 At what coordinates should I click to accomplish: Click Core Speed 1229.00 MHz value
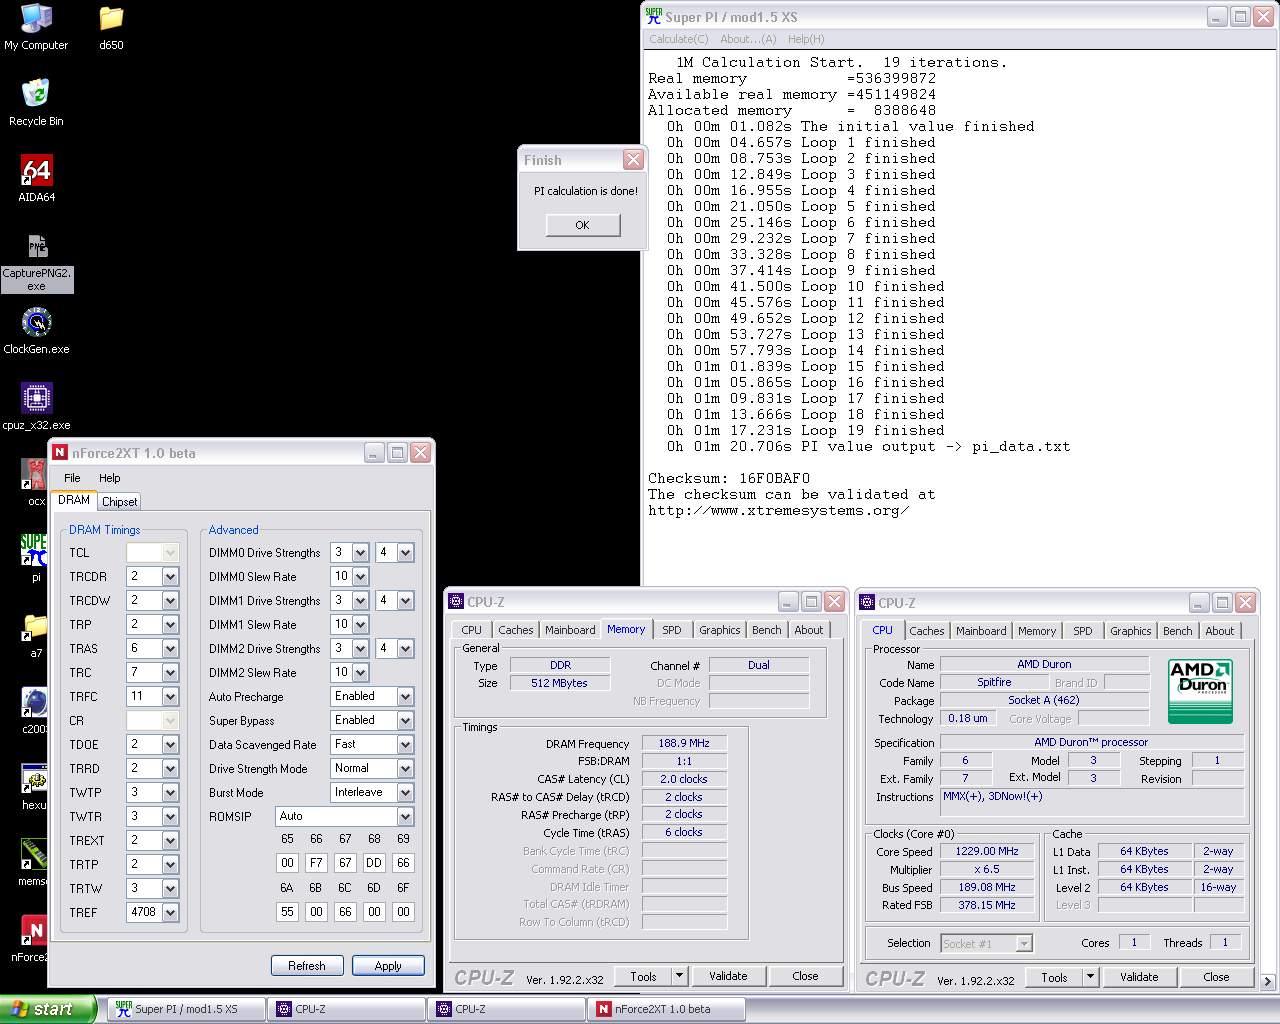click(x=987, y=851)
